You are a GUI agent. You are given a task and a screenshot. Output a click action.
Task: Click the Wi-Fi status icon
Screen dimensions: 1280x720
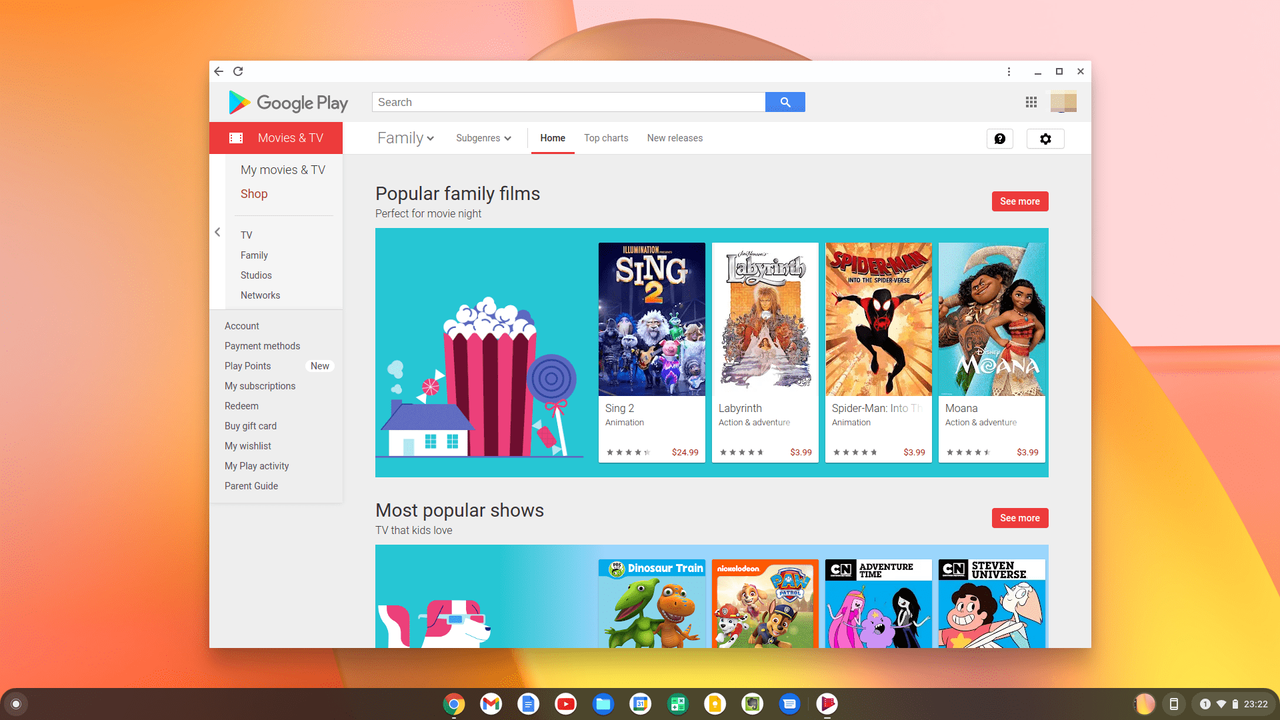tap(1221, 704)
